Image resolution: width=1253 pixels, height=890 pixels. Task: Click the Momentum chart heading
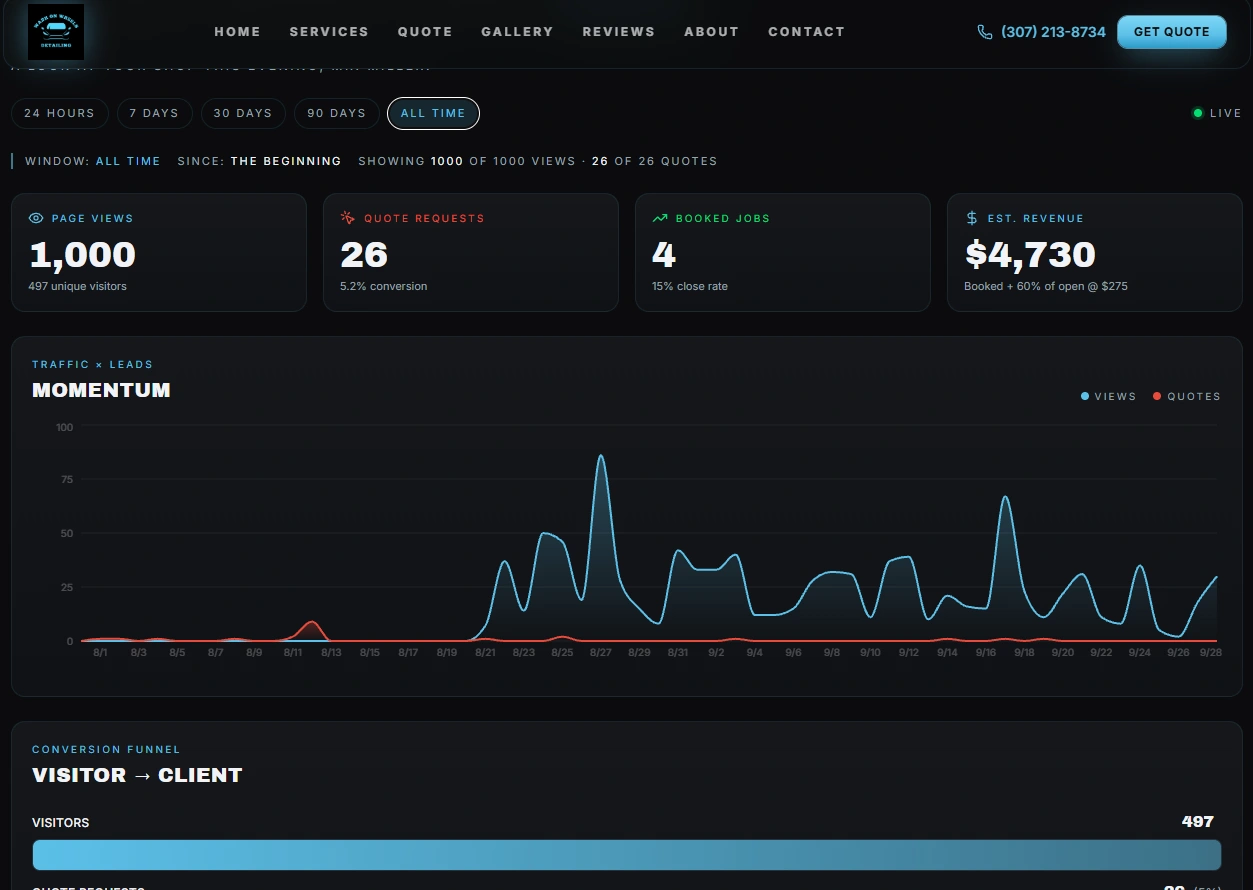click(x=101, y=390)
